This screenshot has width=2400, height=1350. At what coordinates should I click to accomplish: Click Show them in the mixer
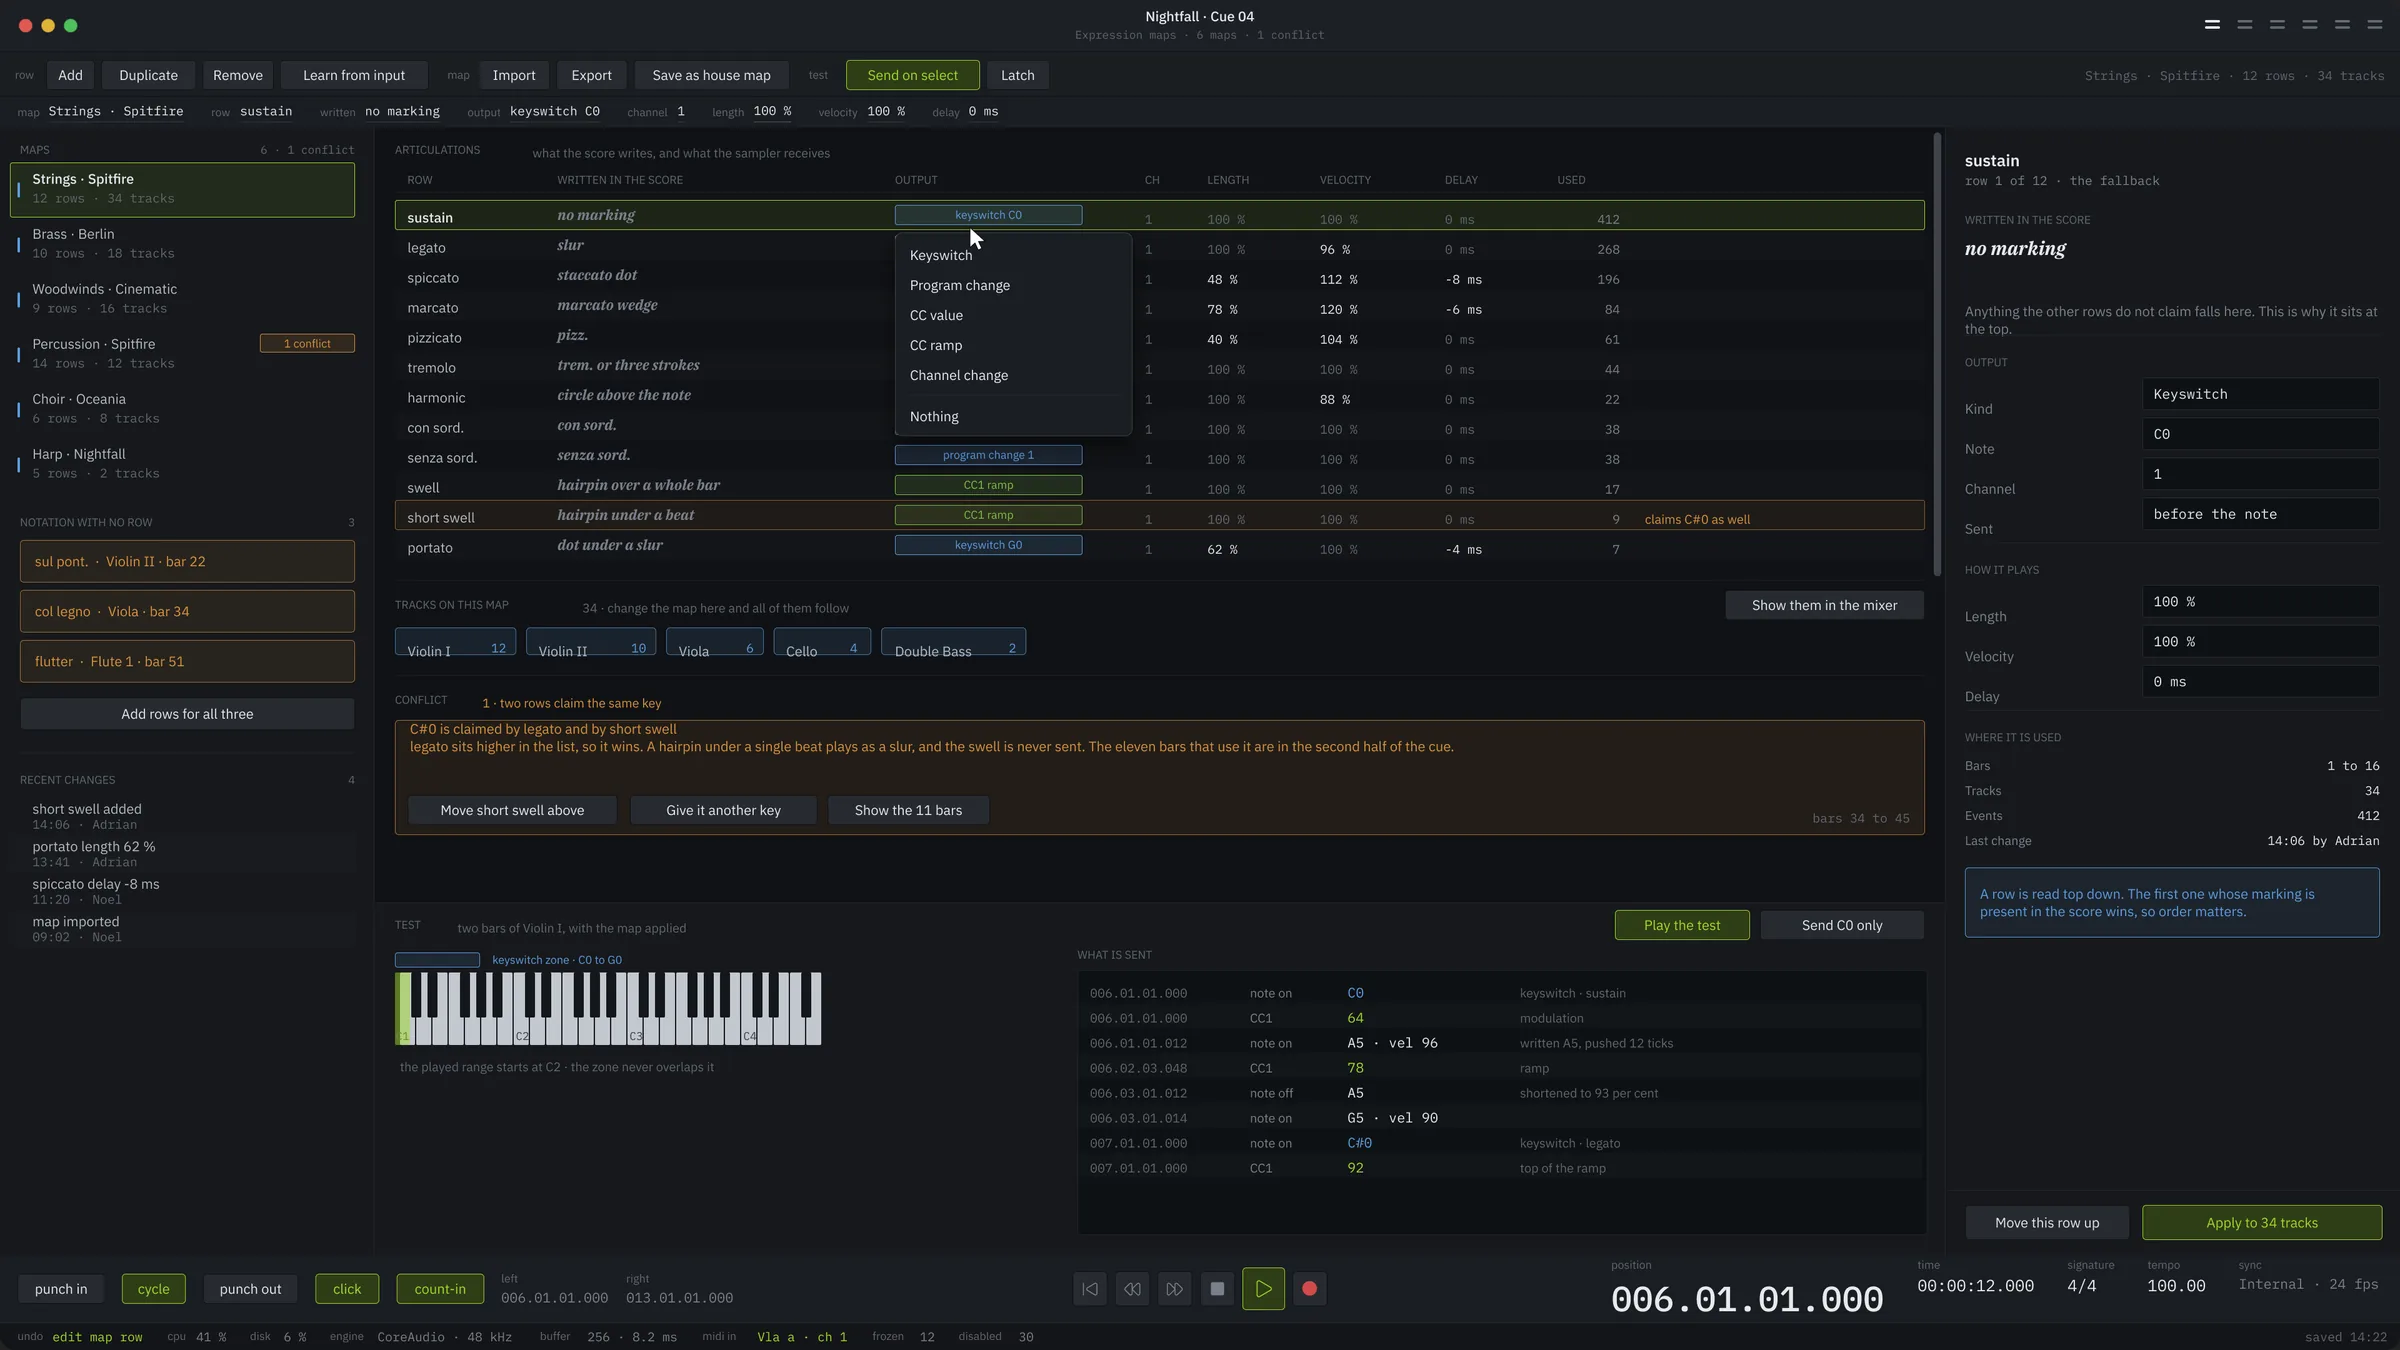pyautogui.click(x=1824, y=605)
